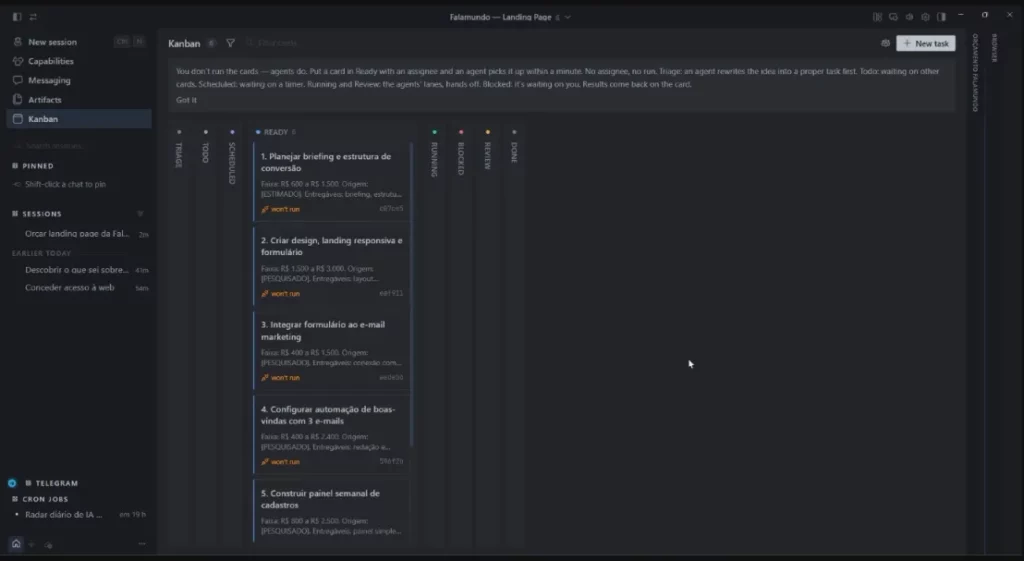
Task: Dismiss the hint with Got it
Action: (186, 100)
